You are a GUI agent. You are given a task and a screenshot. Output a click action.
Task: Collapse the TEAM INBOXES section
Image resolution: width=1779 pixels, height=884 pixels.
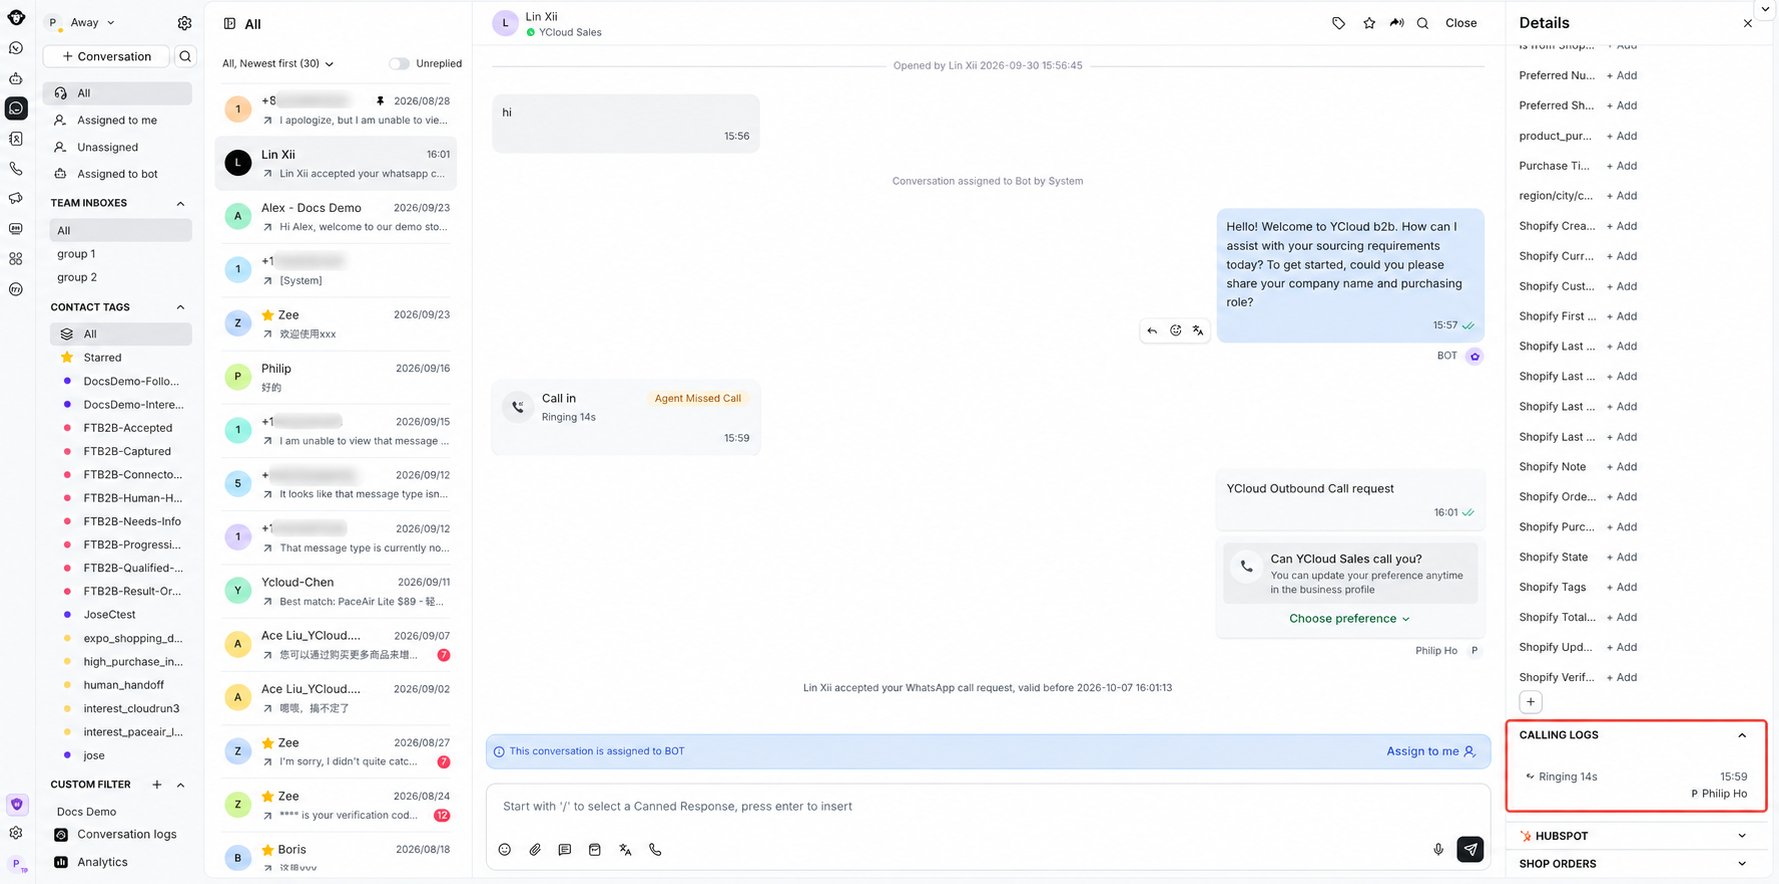point(181,204)
